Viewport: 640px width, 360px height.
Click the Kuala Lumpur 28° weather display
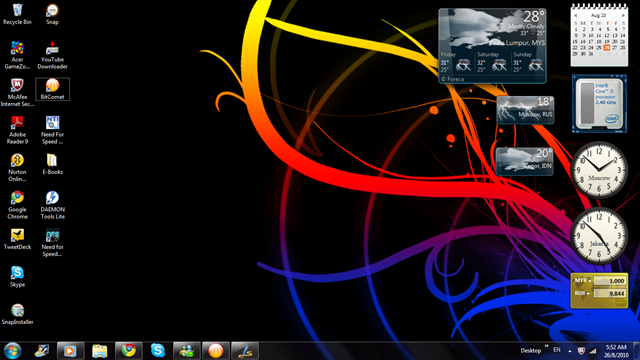(x=492, y=29)
